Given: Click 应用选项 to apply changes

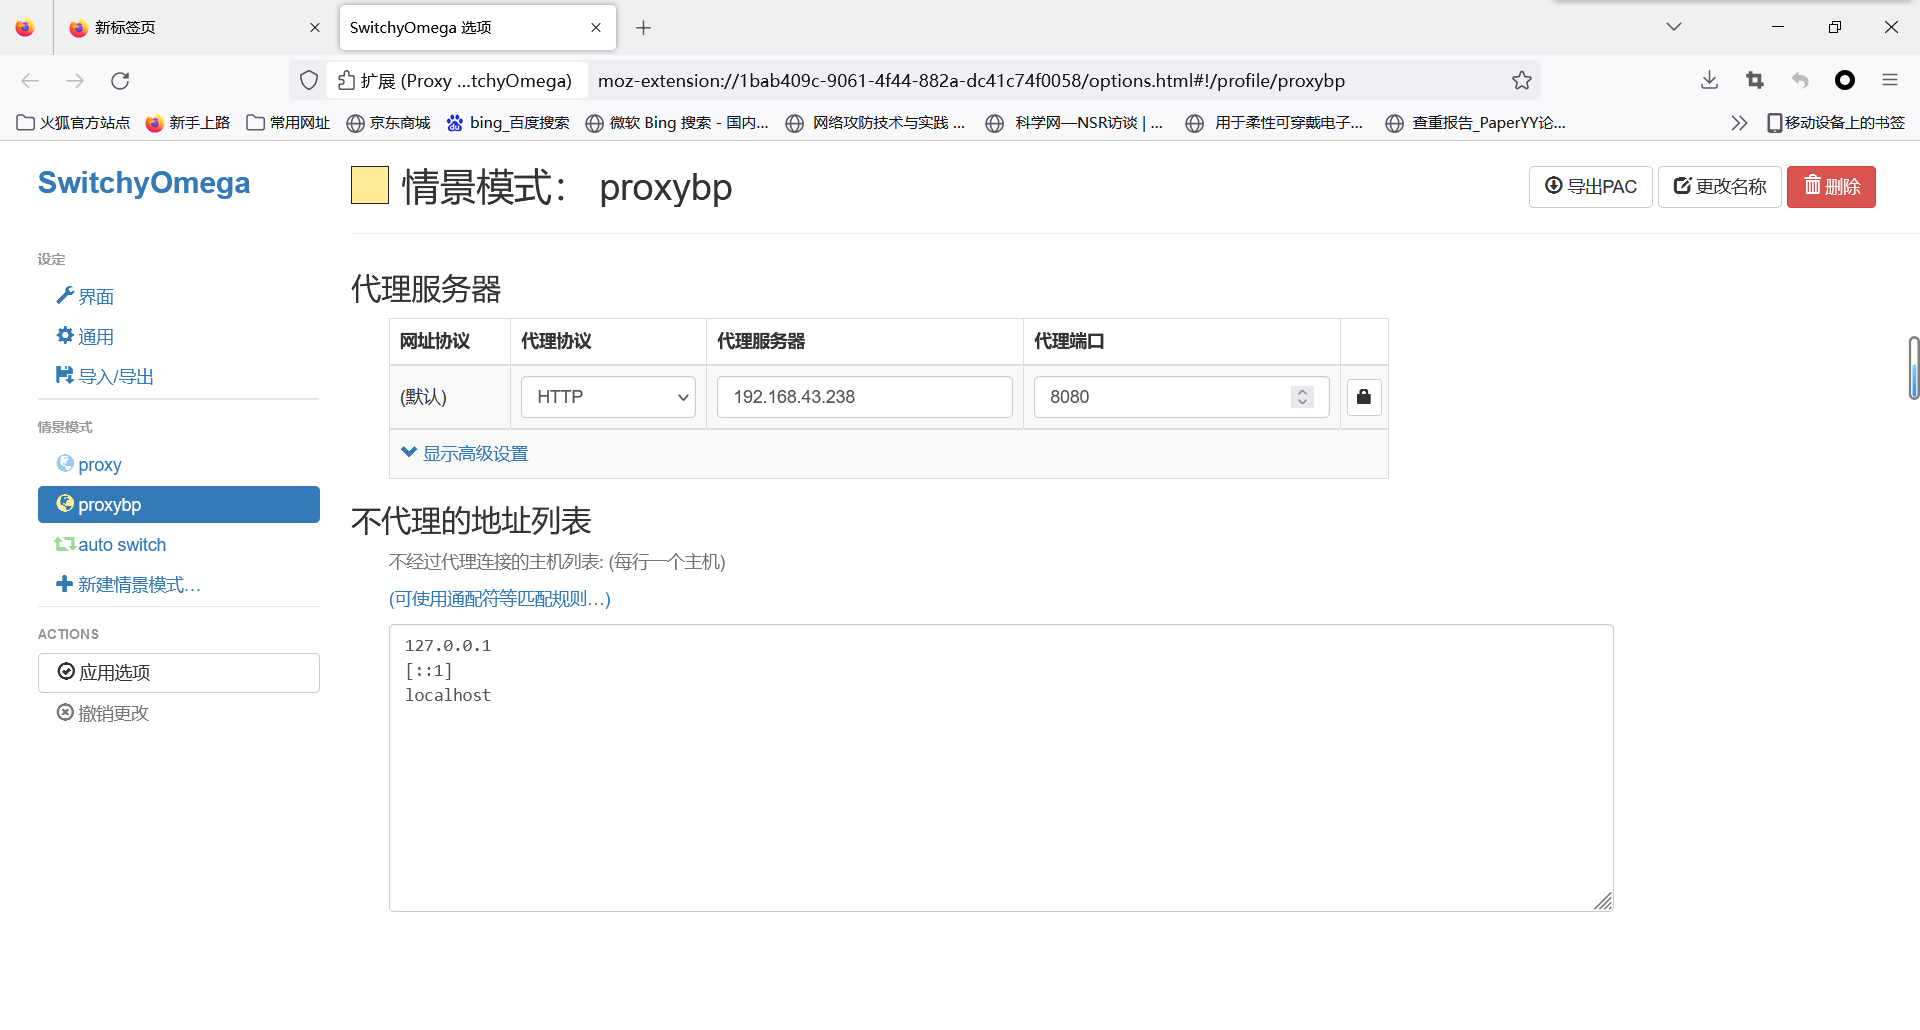Looking at the screenshot, I should click(x=179, y=673).
